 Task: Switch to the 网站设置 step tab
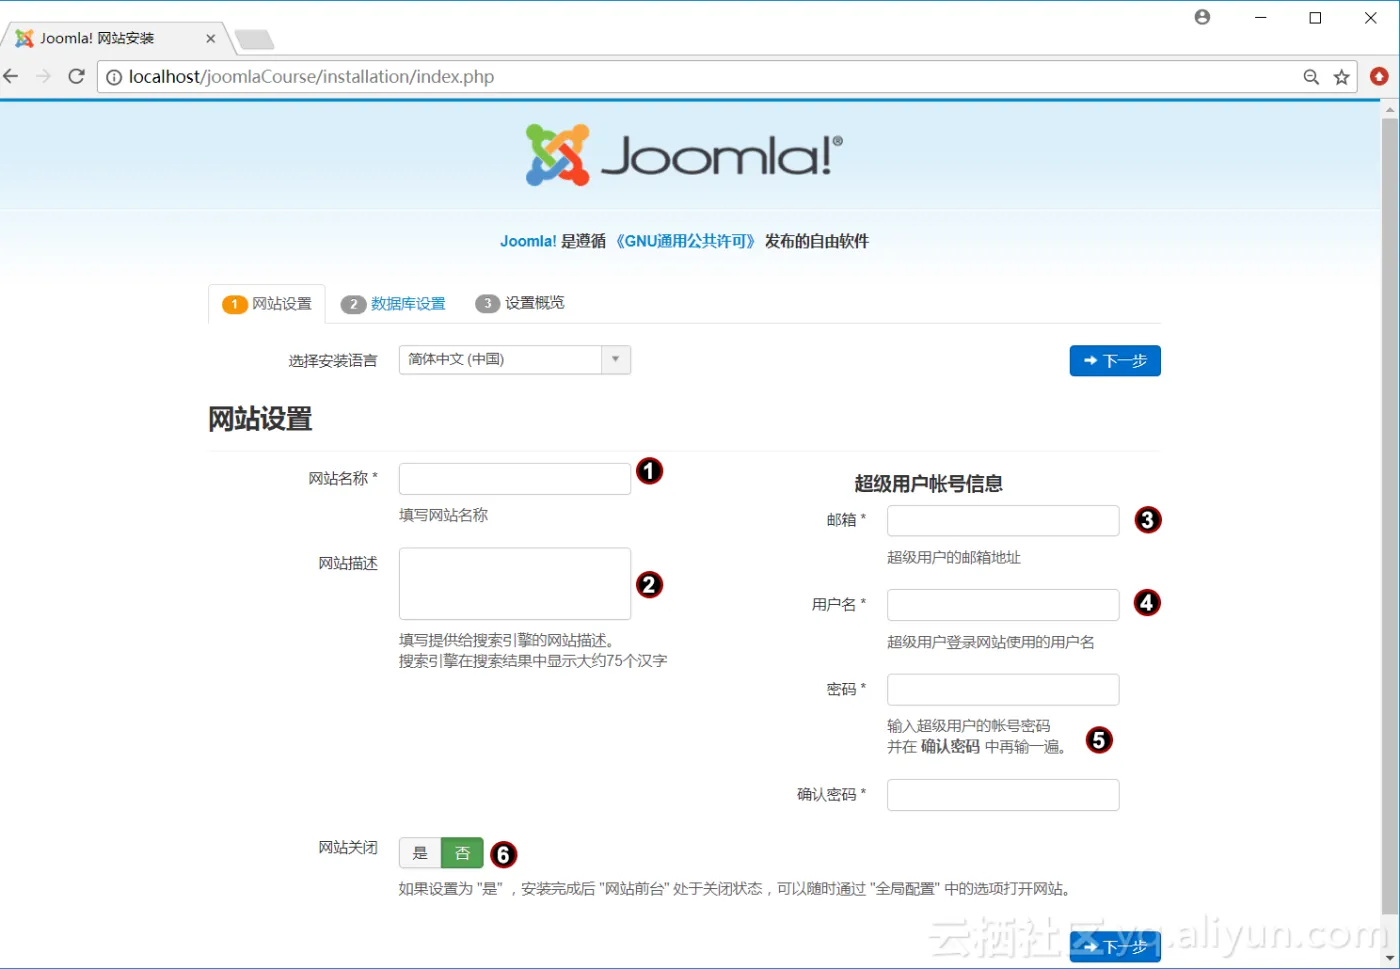pos(267,304)
